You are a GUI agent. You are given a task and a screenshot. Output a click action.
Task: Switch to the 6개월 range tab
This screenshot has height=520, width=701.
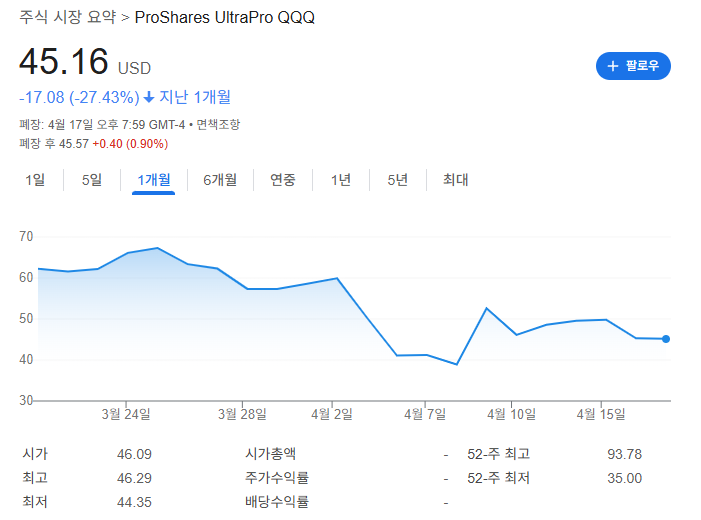tap(220, 180)
